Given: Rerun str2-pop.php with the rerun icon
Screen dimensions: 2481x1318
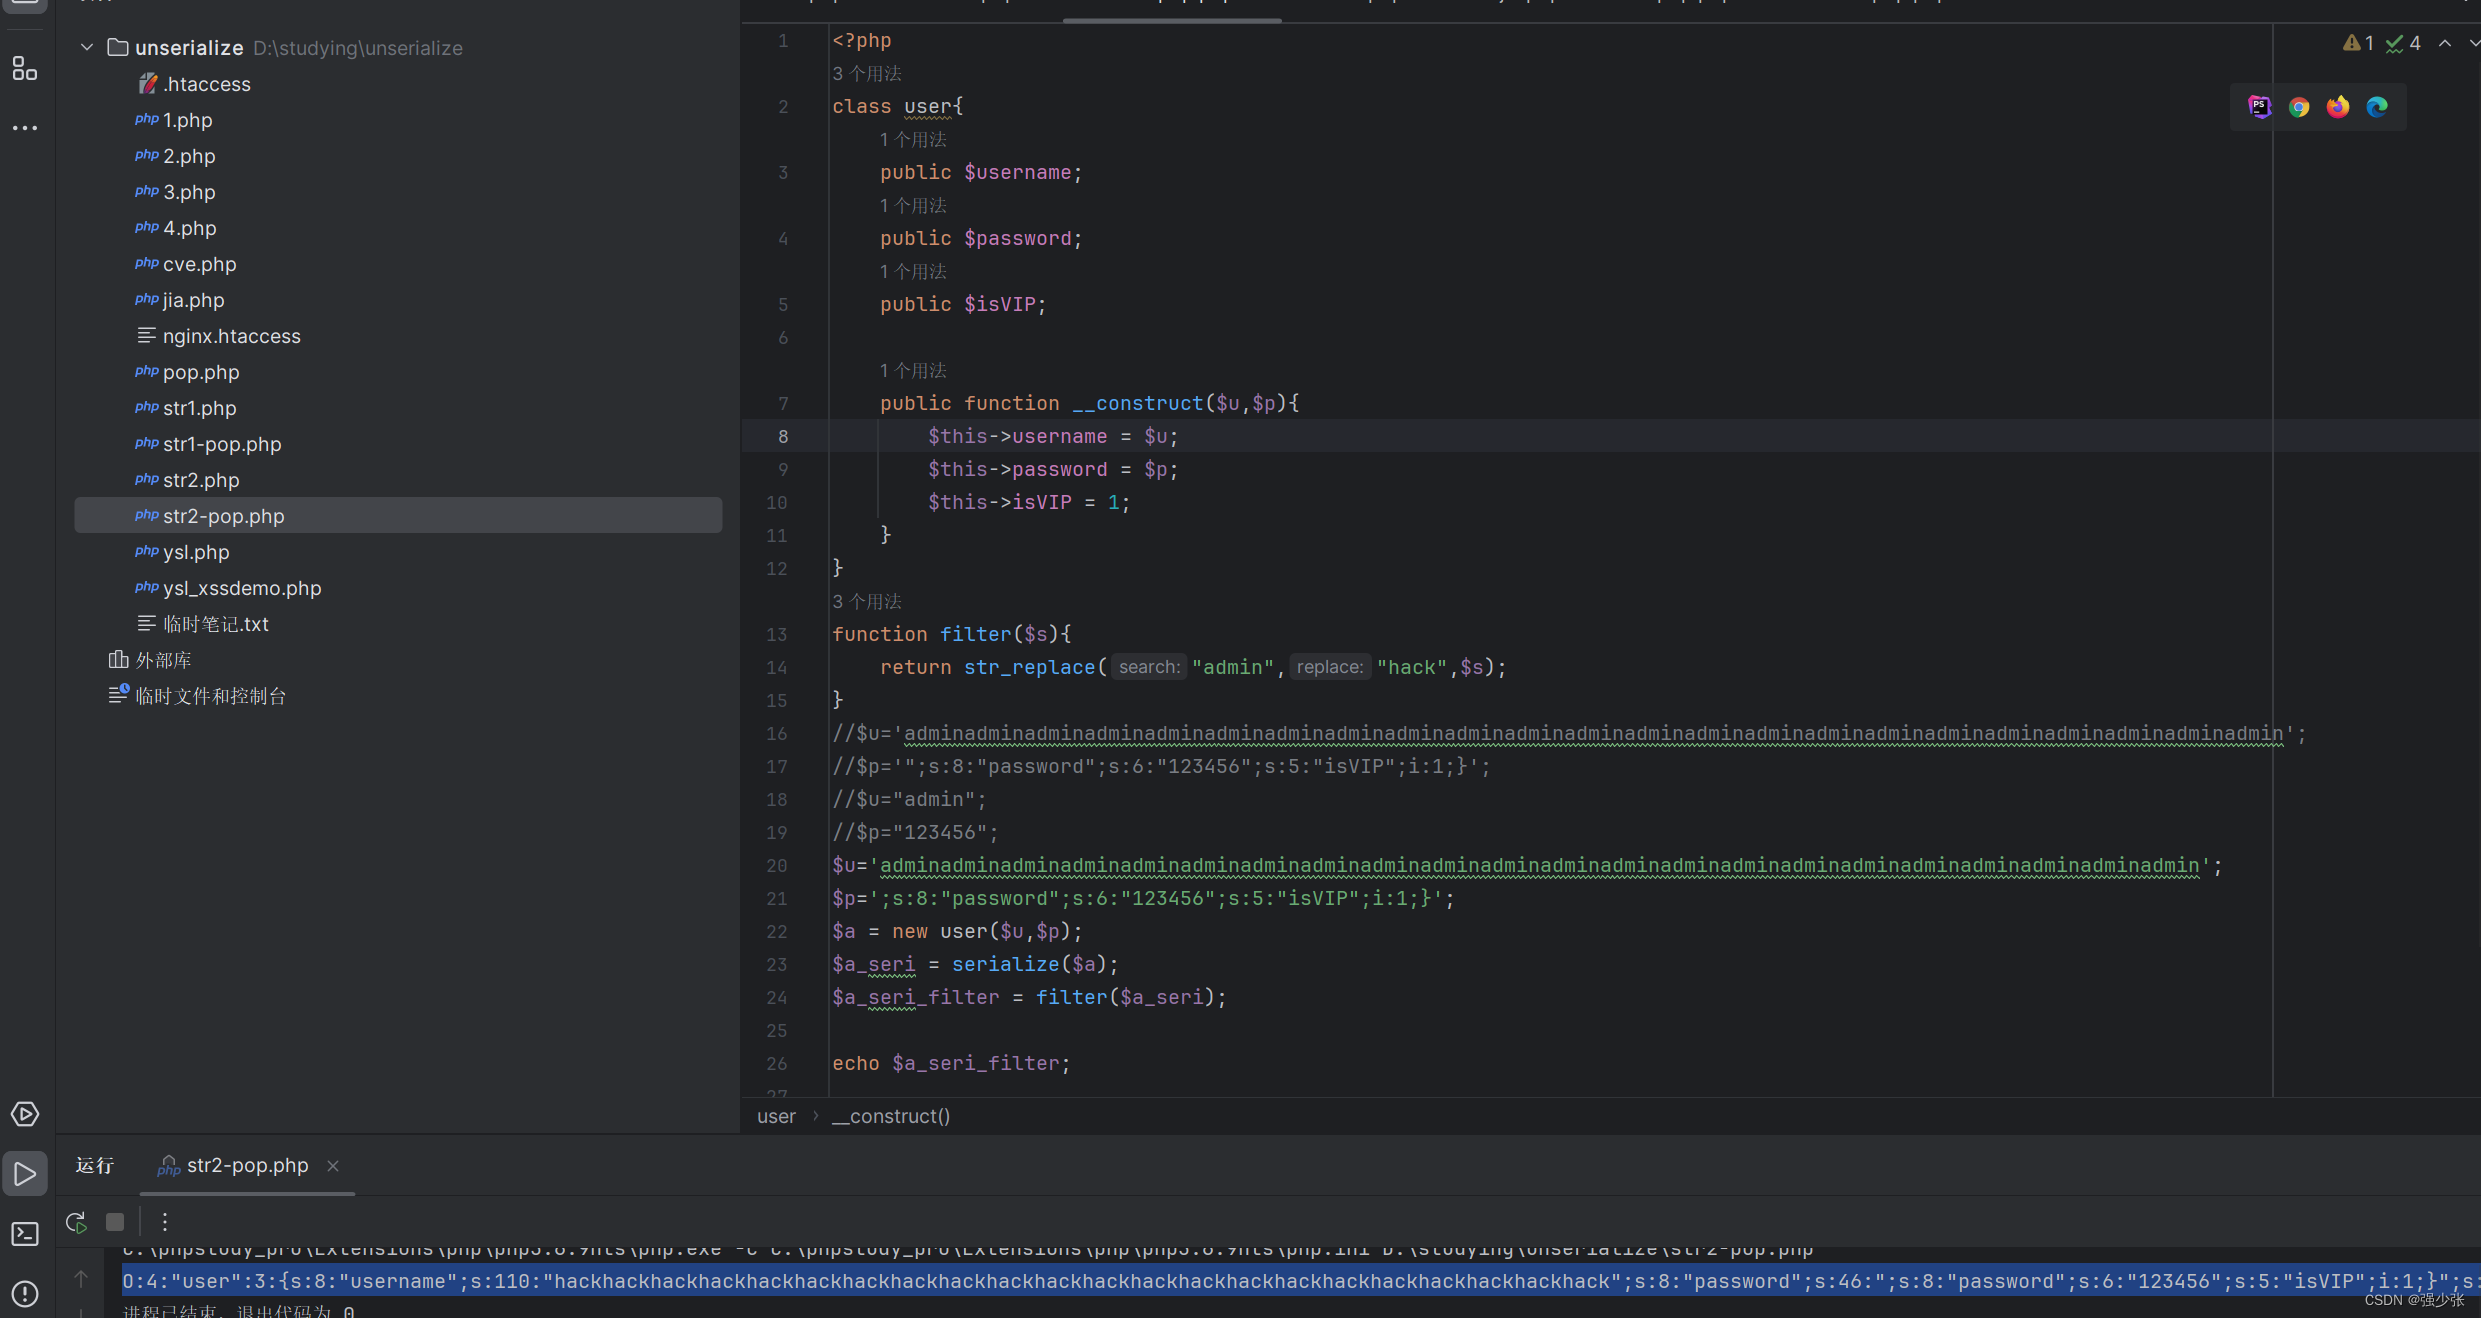Looking at the screenshot, I should click(x=76, y=1222).
